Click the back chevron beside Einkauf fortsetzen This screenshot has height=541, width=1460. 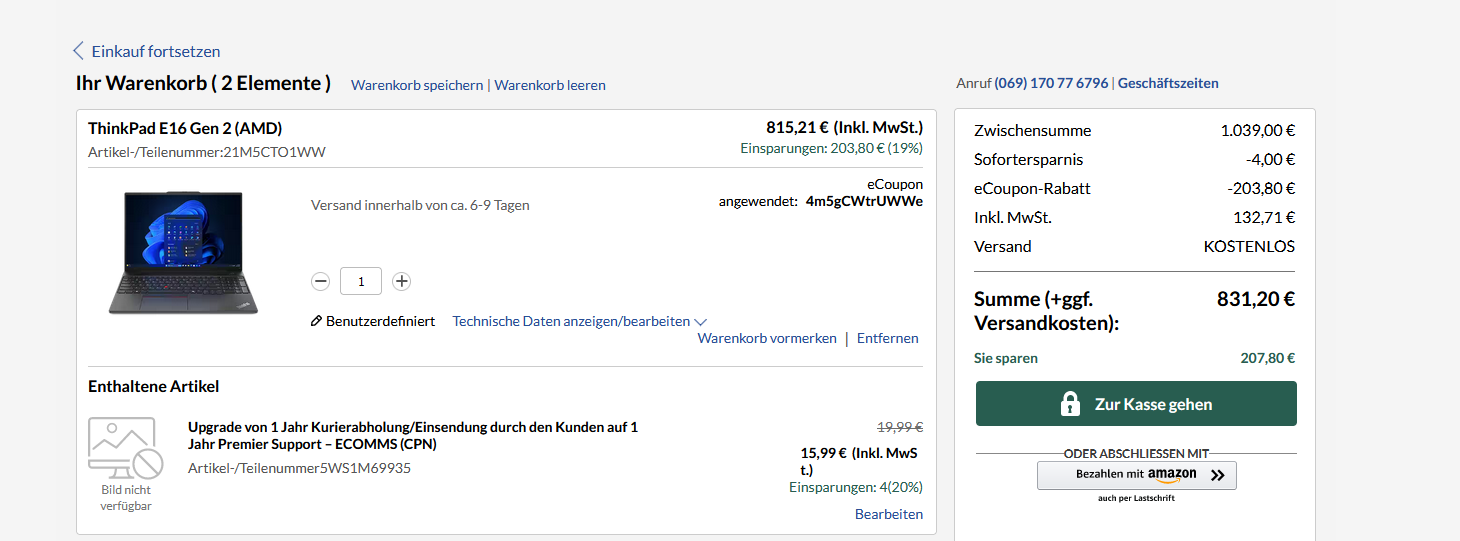tap(78, 51)
